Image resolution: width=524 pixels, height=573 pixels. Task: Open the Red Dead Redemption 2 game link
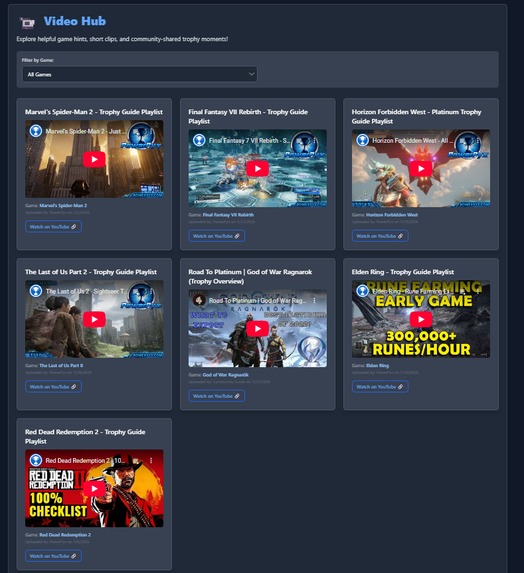pos(65,535)
